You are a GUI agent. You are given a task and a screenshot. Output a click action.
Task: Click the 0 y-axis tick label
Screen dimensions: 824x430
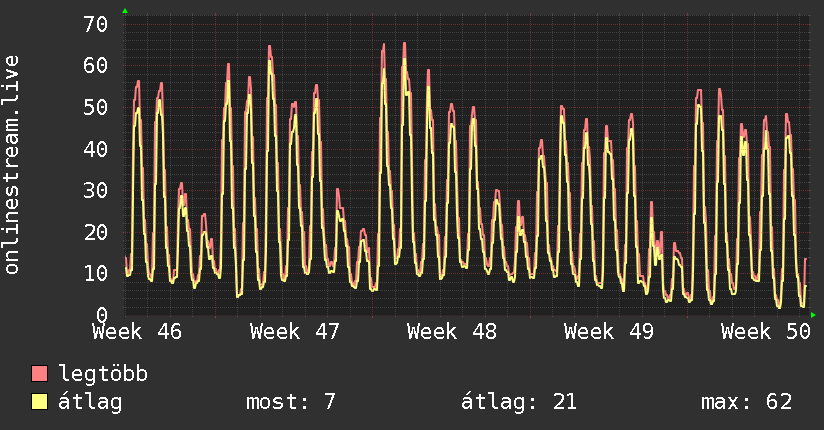click(102, 315)
